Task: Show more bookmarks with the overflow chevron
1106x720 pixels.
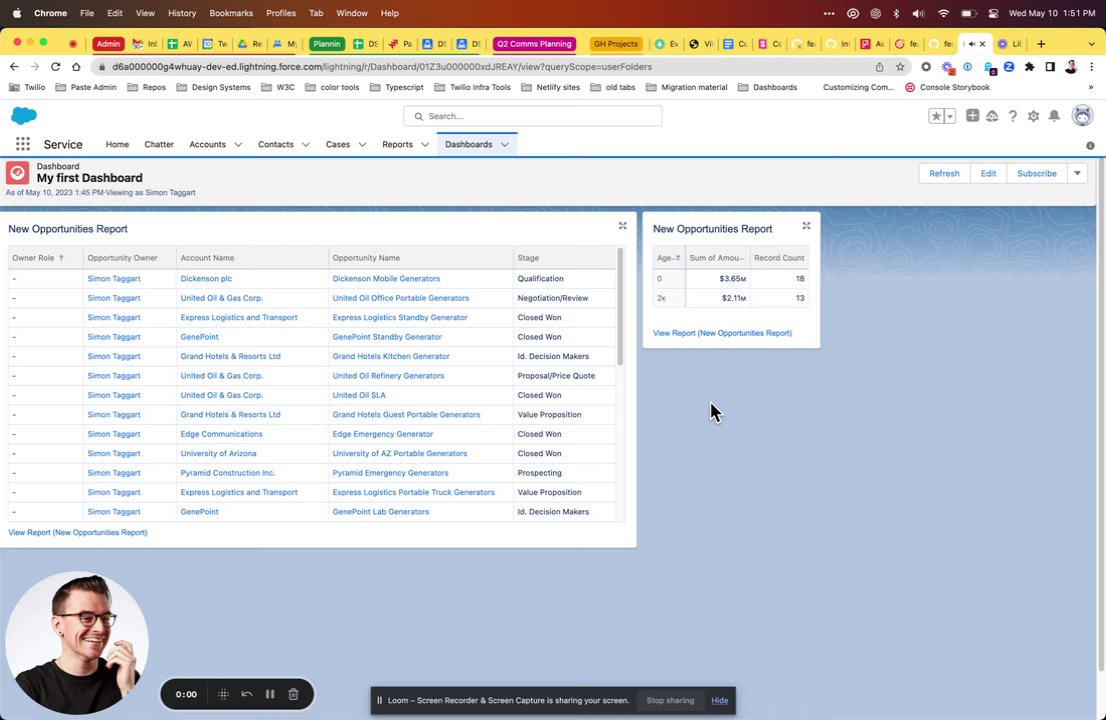Action: pos(1090,87)
